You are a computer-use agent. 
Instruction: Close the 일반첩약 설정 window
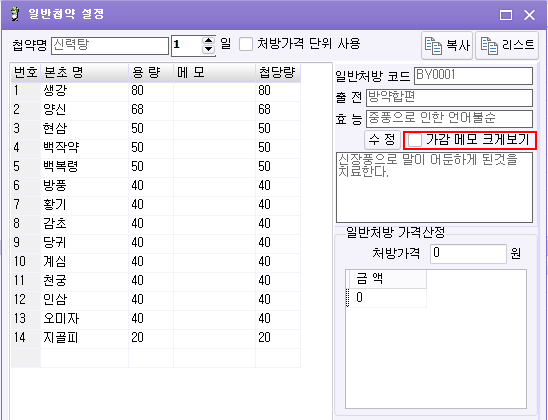529,15
